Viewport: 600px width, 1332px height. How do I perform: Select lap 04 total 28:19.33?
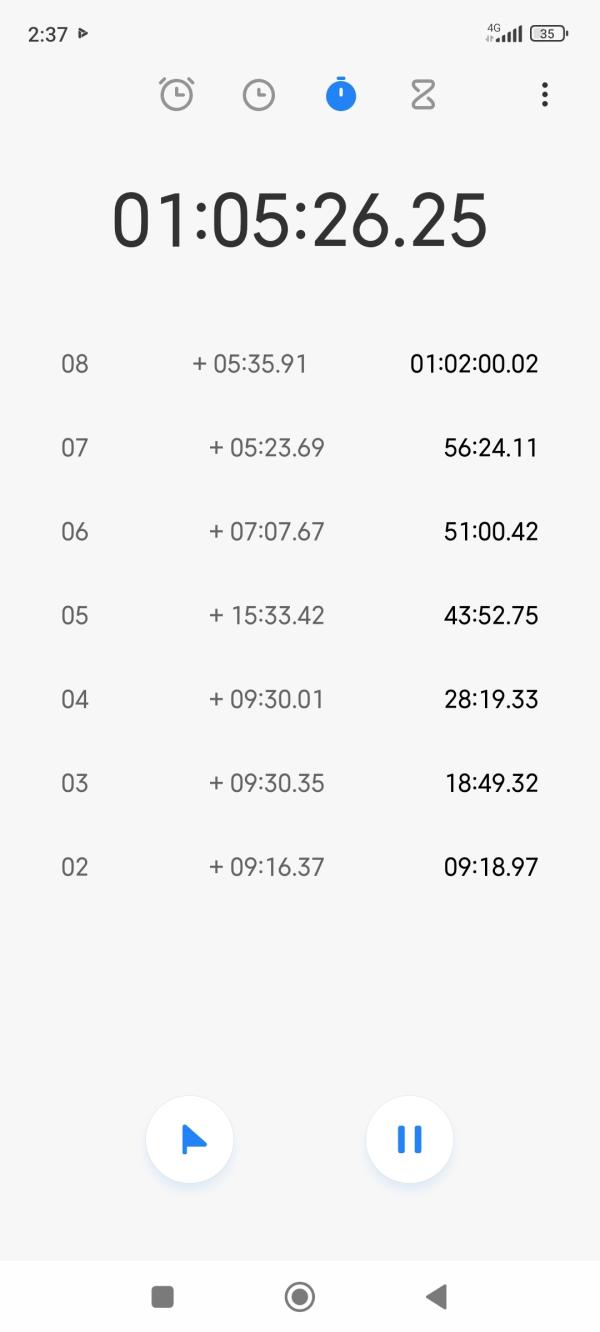coord(491,699)
